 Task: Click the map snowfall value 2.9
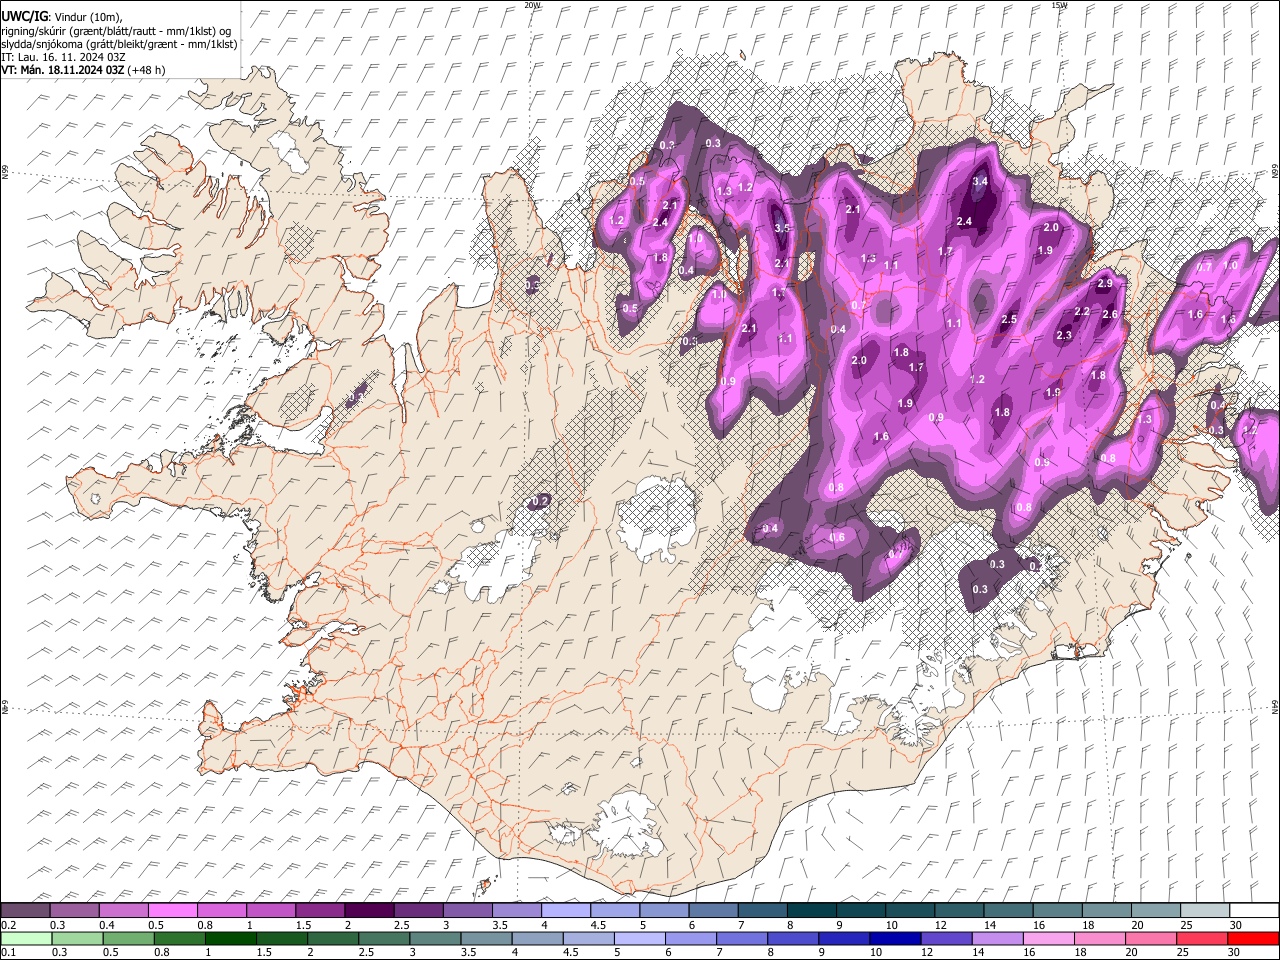point(1105,284)
